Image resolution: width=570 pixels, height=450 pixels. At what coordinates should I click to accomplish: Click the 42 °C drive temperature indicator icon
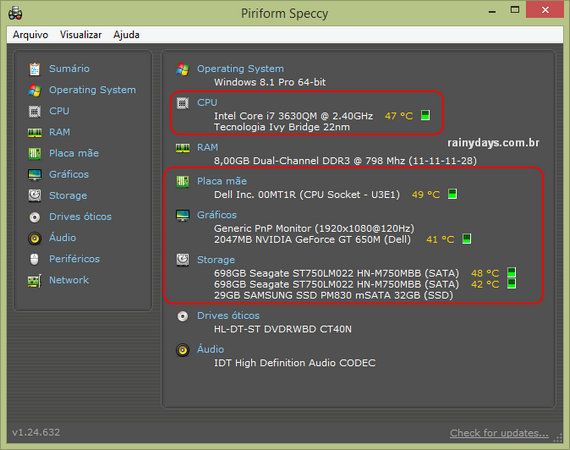tap(511, 284)
